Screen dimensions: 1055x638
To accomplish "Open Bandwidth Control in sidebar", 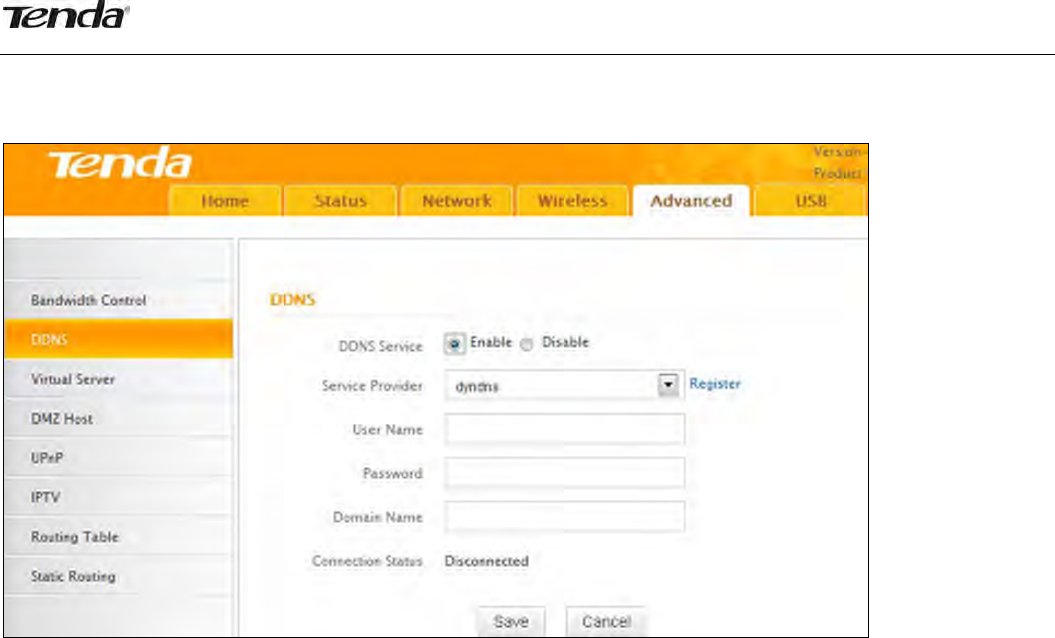I will tap(118, 300).
